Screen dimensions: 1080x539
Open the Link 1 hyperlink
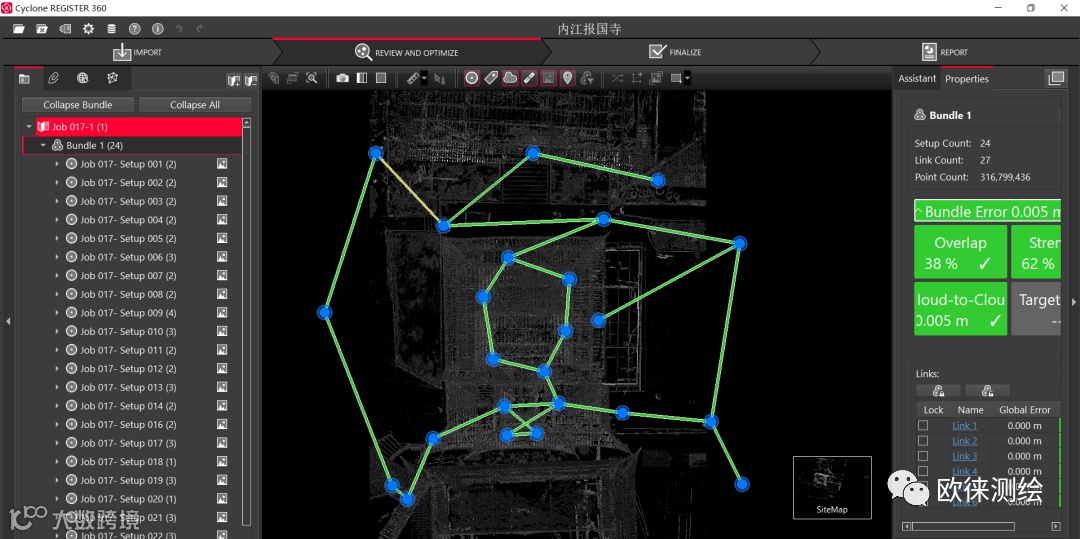click(964, 425)
